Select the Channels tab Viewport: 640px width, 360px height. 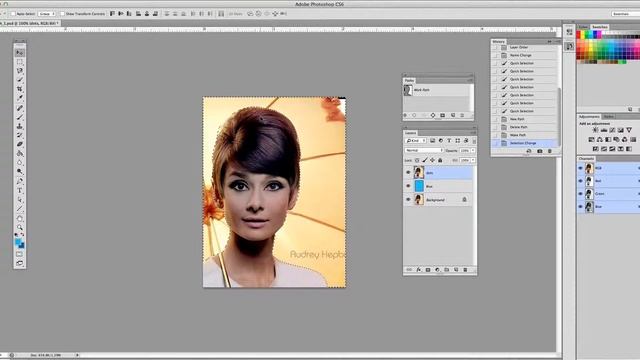(587, 158)
